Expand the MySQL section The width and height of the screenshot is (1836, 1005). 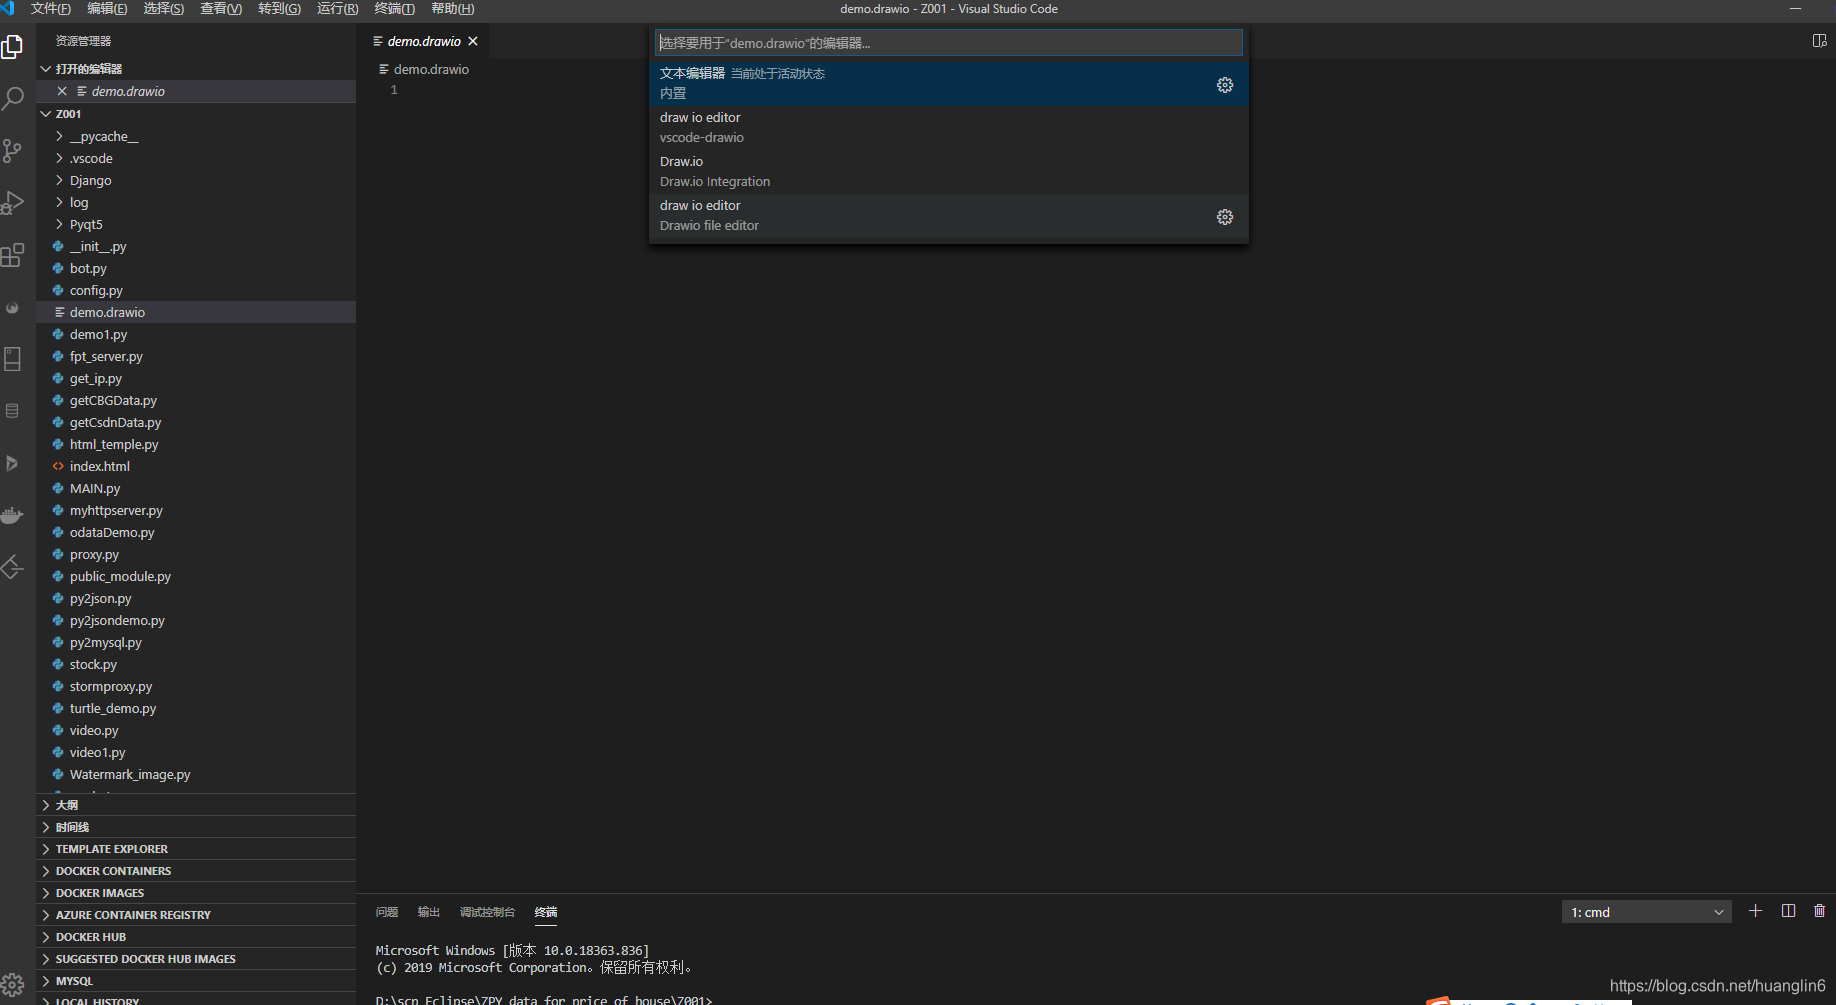196,981
